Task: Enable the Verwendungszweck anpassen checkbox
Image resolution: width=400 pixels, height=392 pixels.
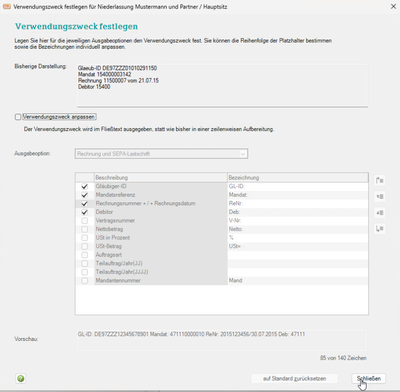Action: point(18,117)
